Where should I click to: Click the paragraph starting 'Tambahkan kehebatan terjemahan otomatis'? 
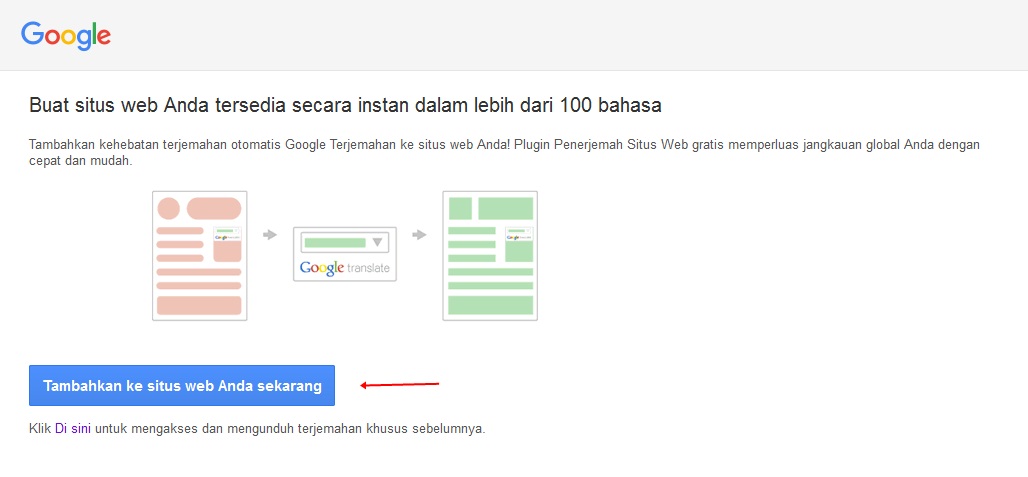[x=504, y=152]
